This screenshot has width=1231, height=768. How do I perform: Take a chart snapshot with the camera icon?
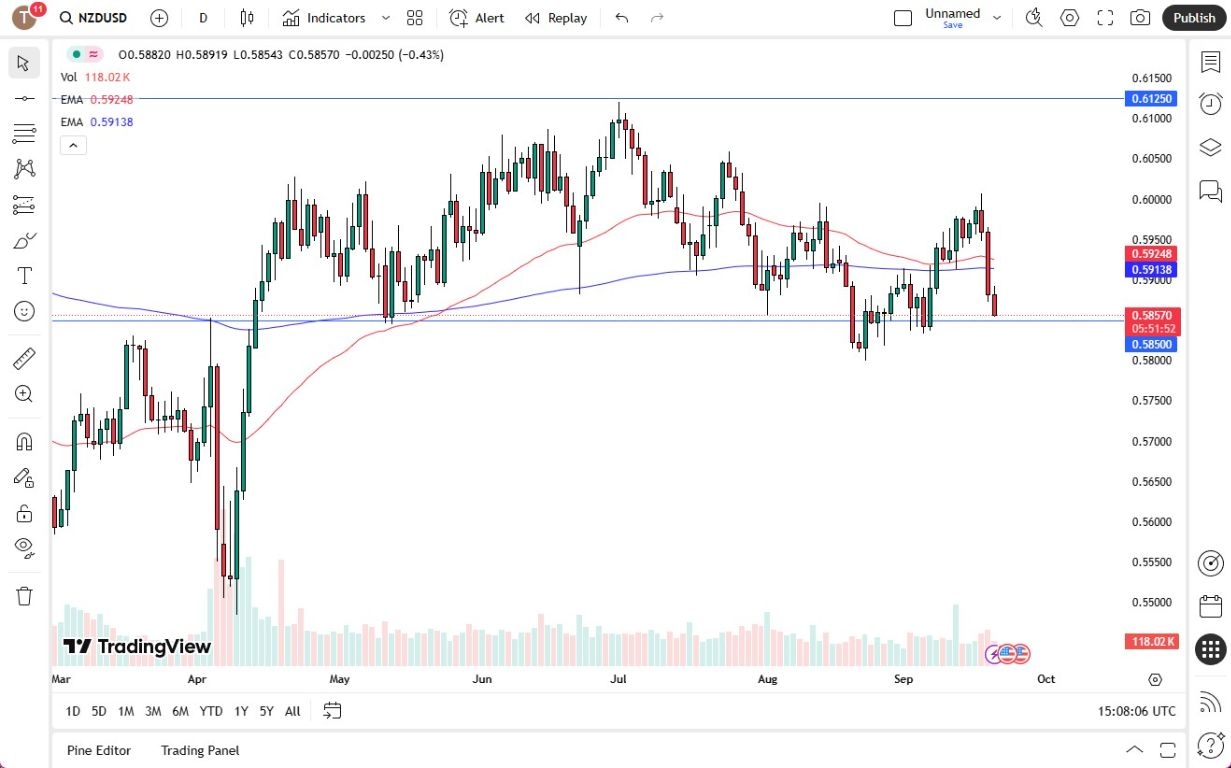(x=1139, y=17)
